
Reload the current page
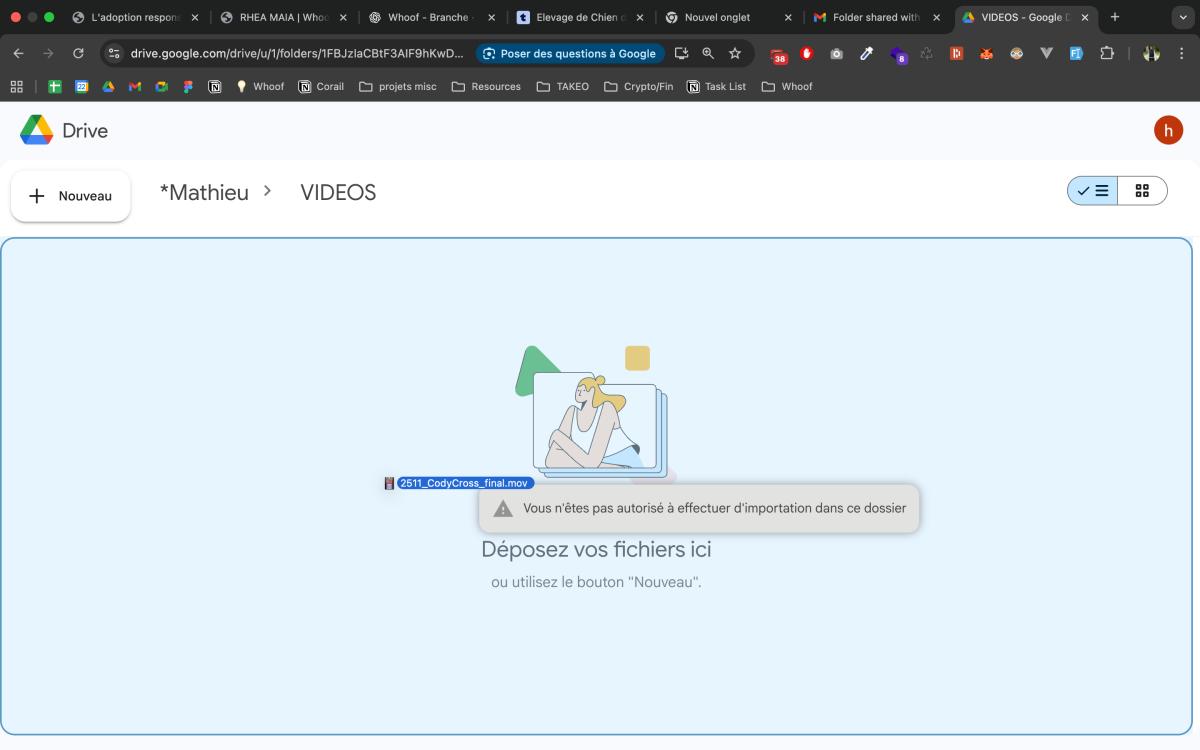point(78,53)
